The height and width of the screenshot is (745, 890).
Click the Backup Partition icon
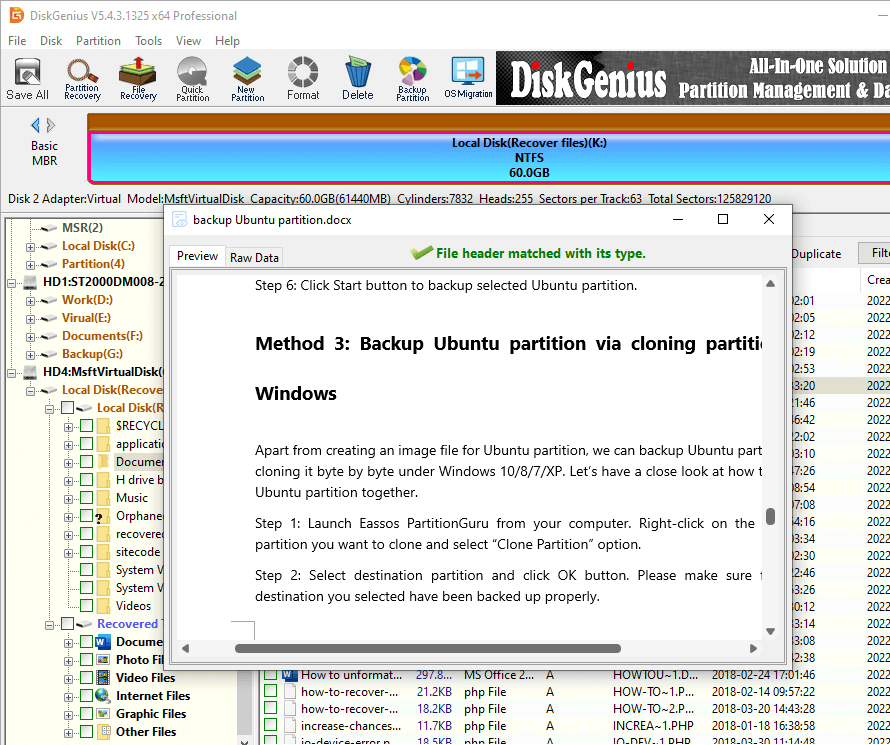[x=412, y=78]
